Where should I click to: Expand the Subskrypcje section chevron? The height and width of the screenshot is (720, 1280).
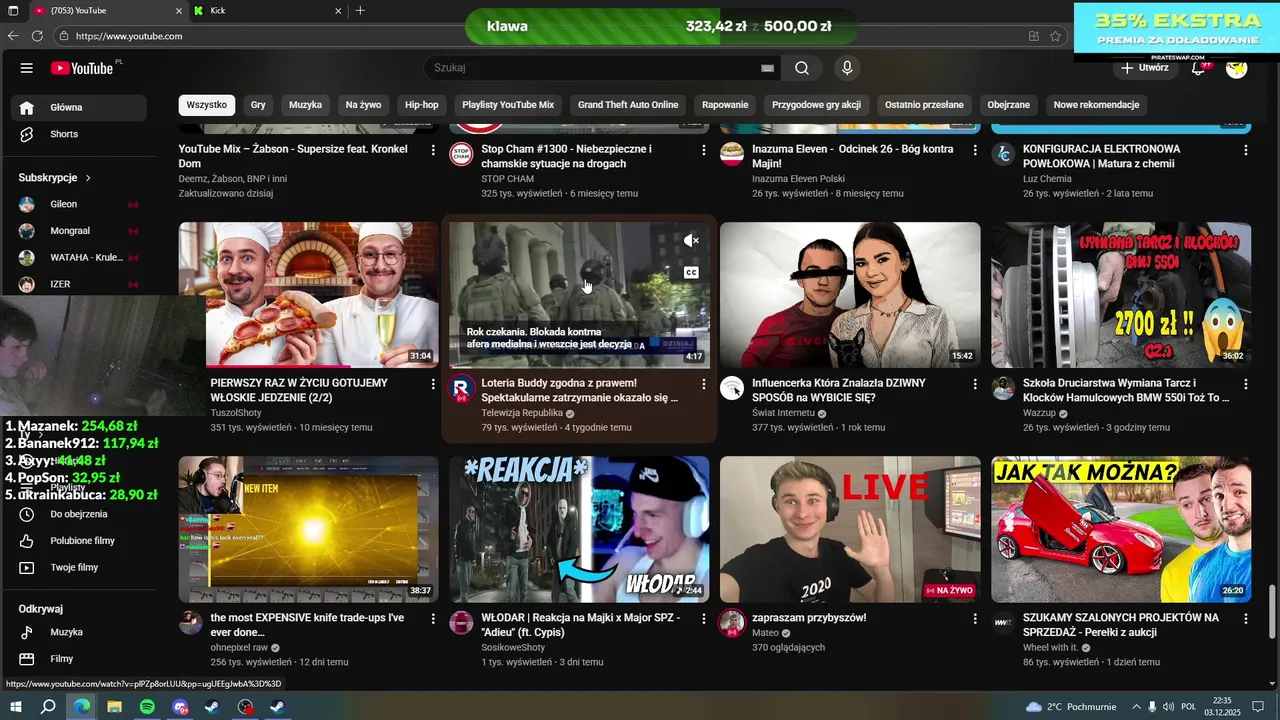(x=88, y=178)
